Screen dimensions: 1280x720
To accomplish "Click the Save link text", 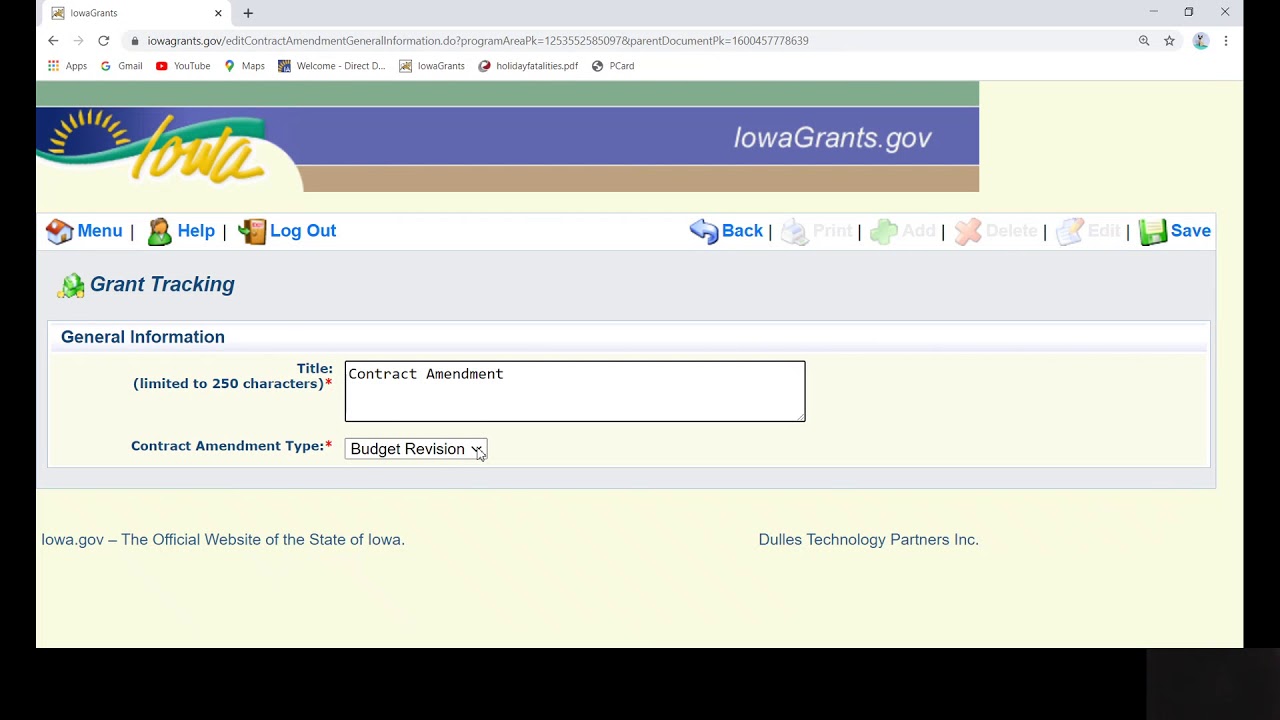I will 1191,231.
